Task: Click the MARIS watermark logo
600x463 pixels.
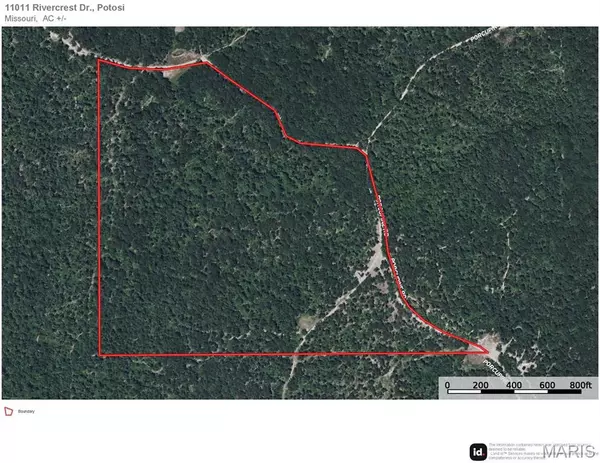Action: coord(570,452)
